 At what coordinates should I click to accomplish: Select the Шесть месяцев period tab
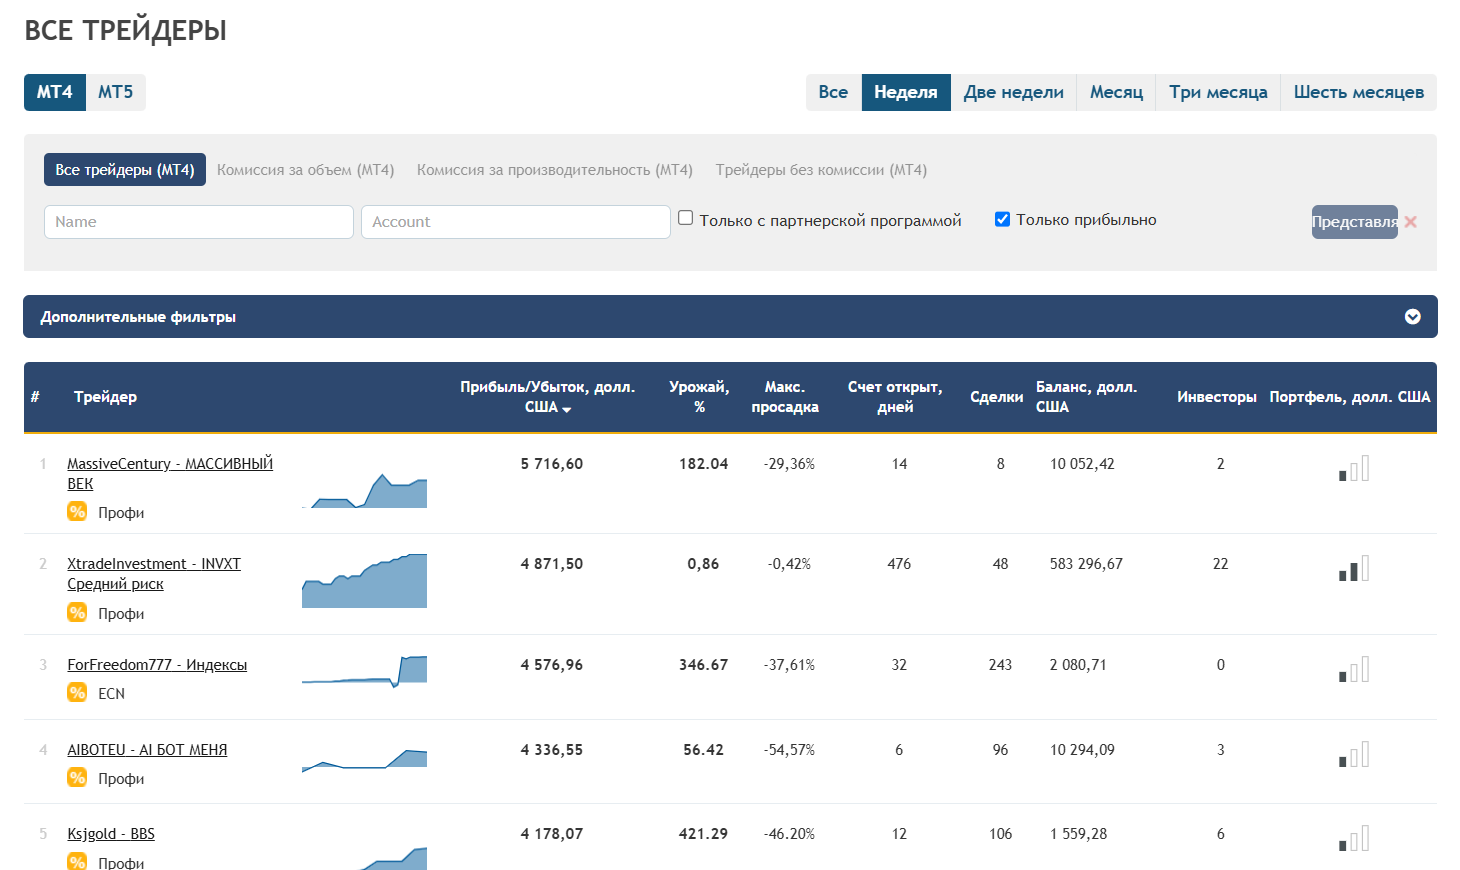point(1359,92)
